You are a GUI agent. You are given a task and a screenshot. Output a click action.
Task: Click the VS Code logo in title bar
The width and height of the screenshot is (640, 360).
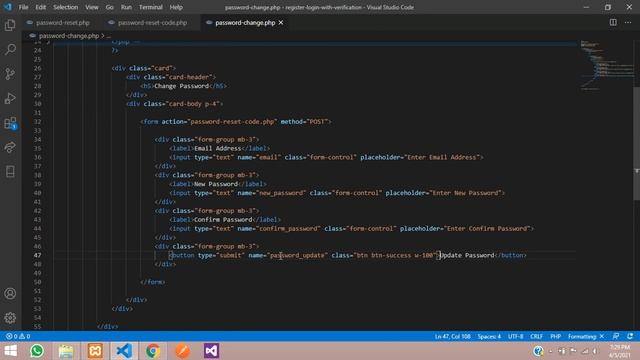click(8, 7)
